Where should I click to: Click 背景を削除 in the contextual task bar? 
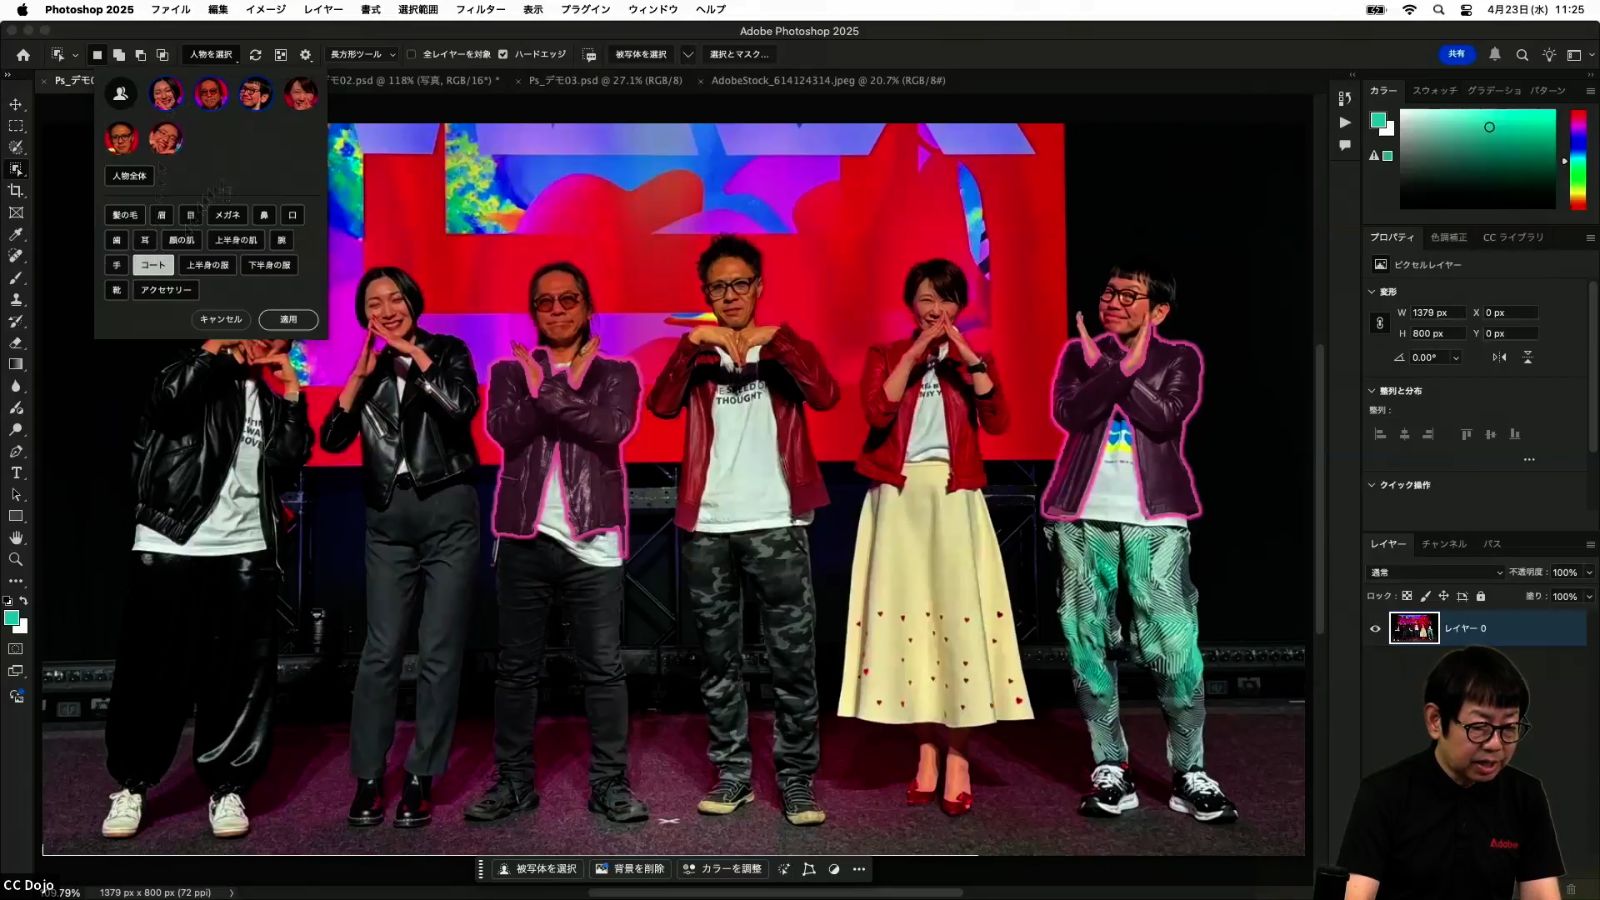pyautogui.click(x=630, y=869)
